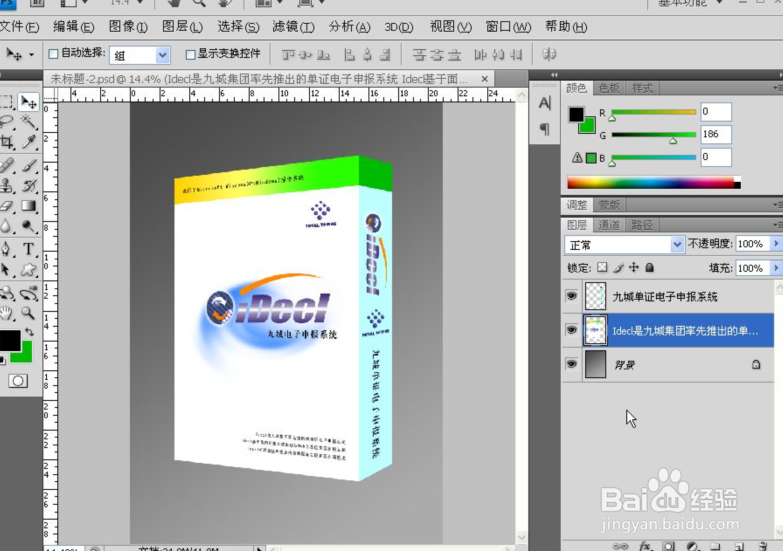The width and height of the screenshot is (783, 551).
Task: Select the 背景 layer thumbnail
Action: (595, 364)
